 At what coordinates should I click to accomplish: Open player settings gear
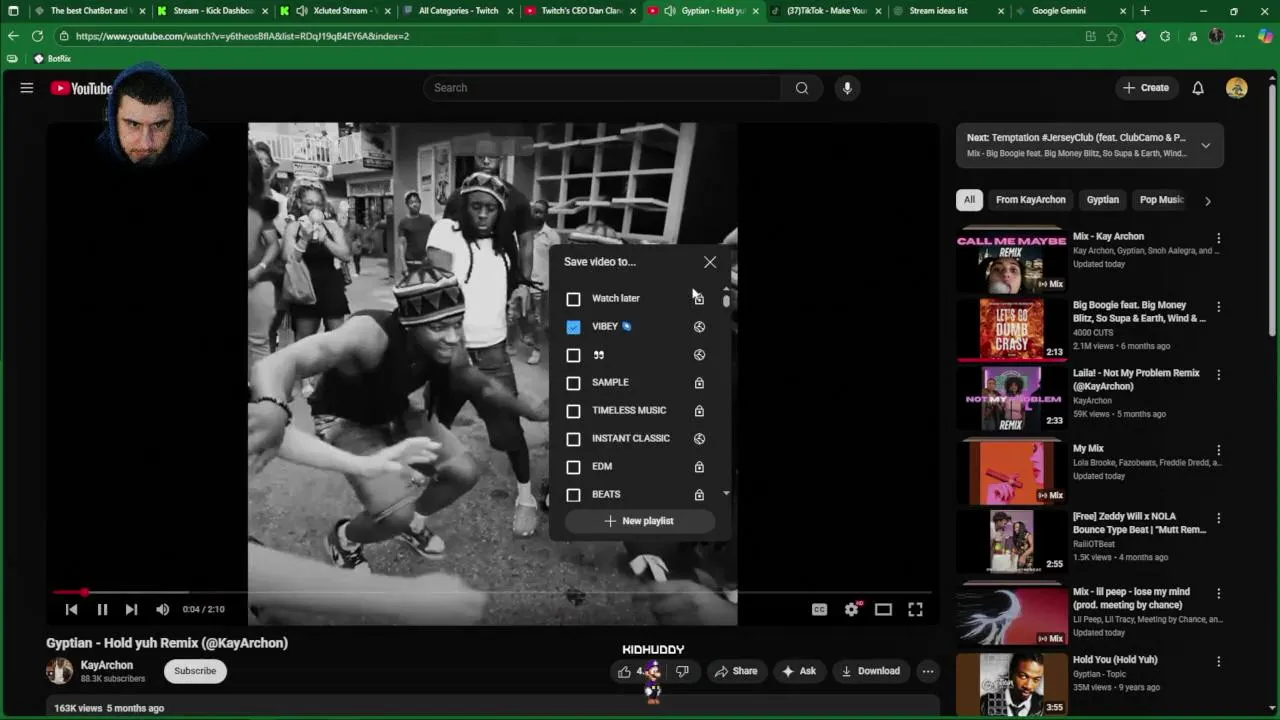coord(852,609)
